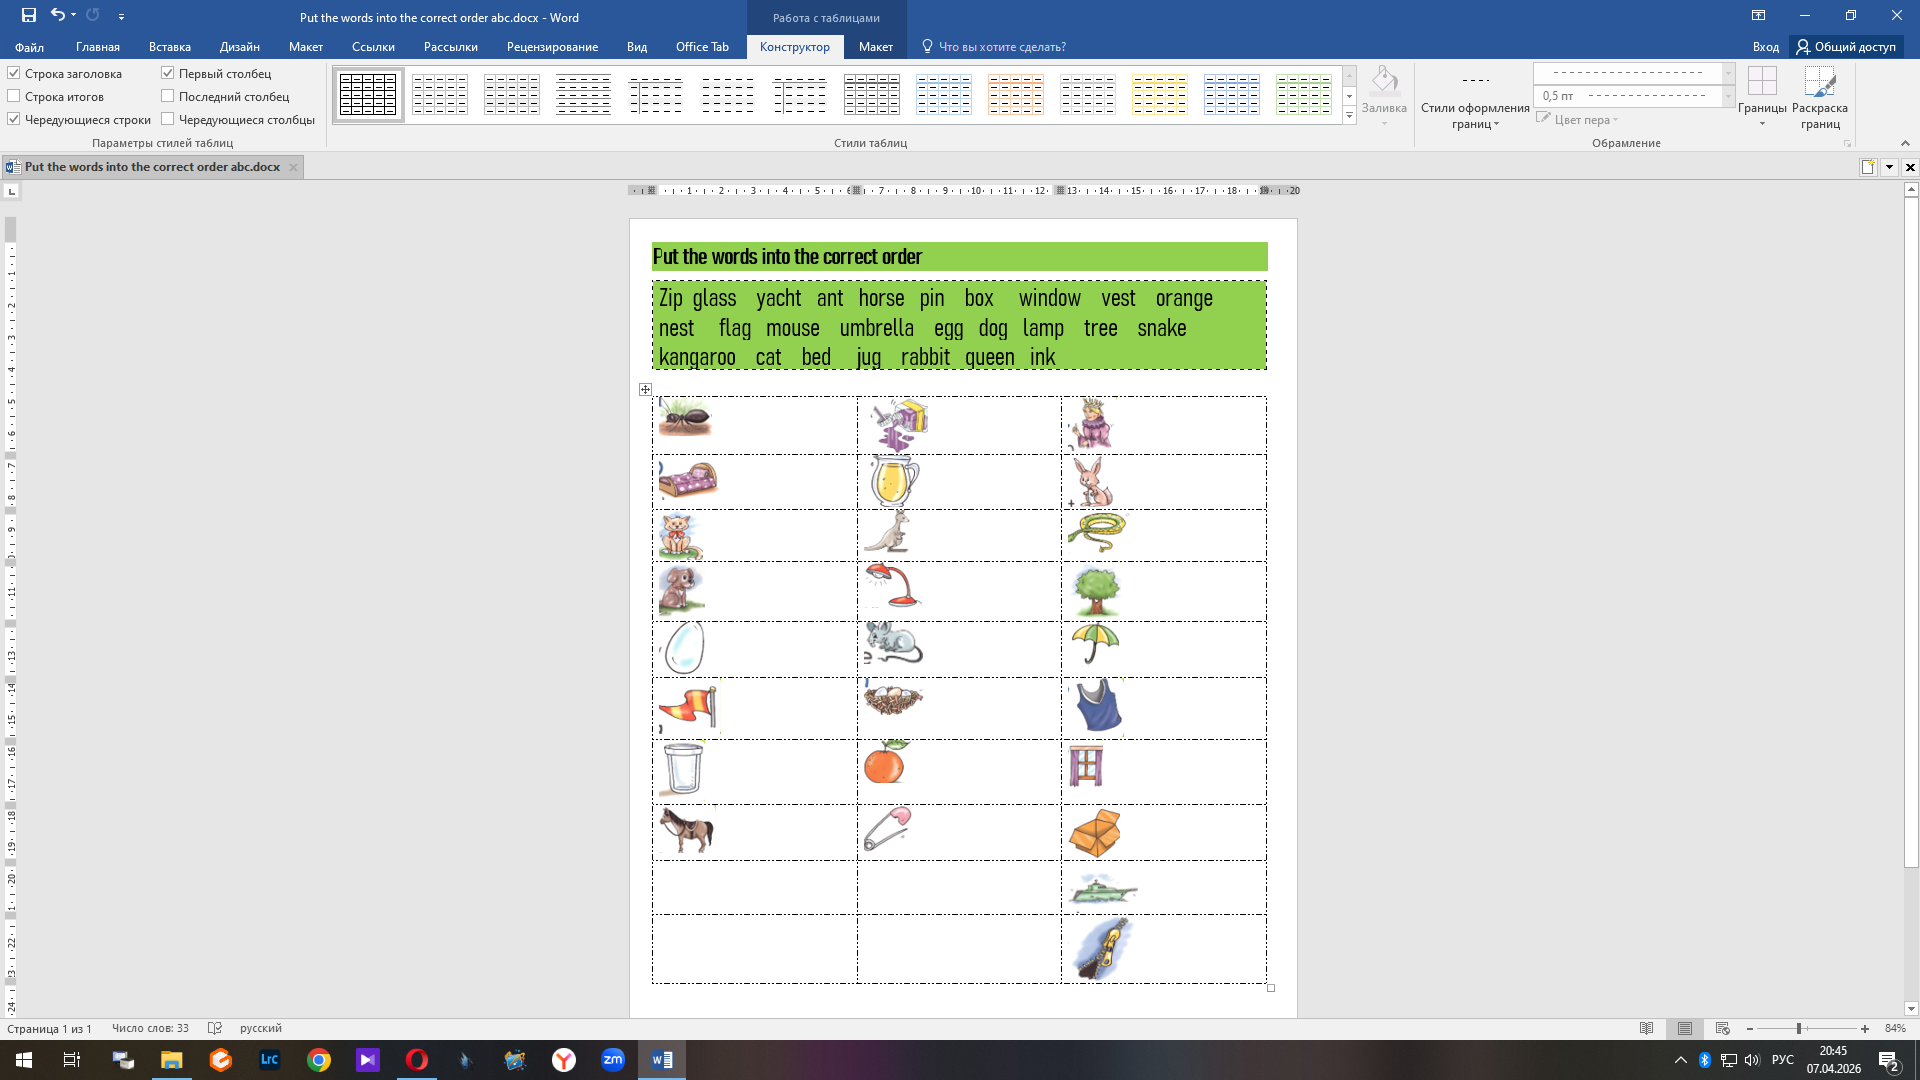1920x1080 pixels.
Task: Enable the Строка итогов checkbox
Action: pyautogui.click(x=15, y=96)
